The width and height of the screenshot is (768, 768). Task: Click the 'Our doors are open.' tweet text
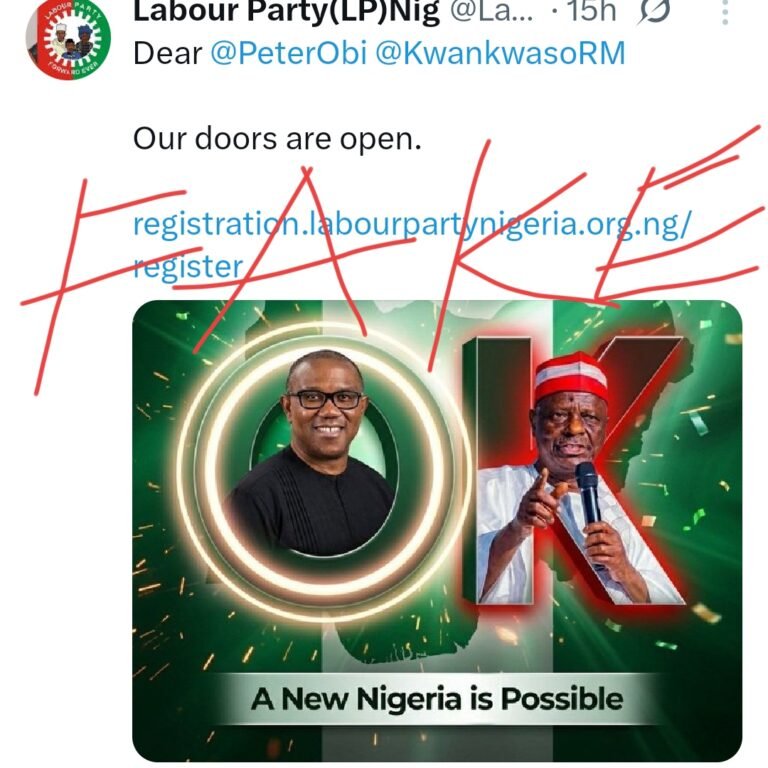point(277,139)
